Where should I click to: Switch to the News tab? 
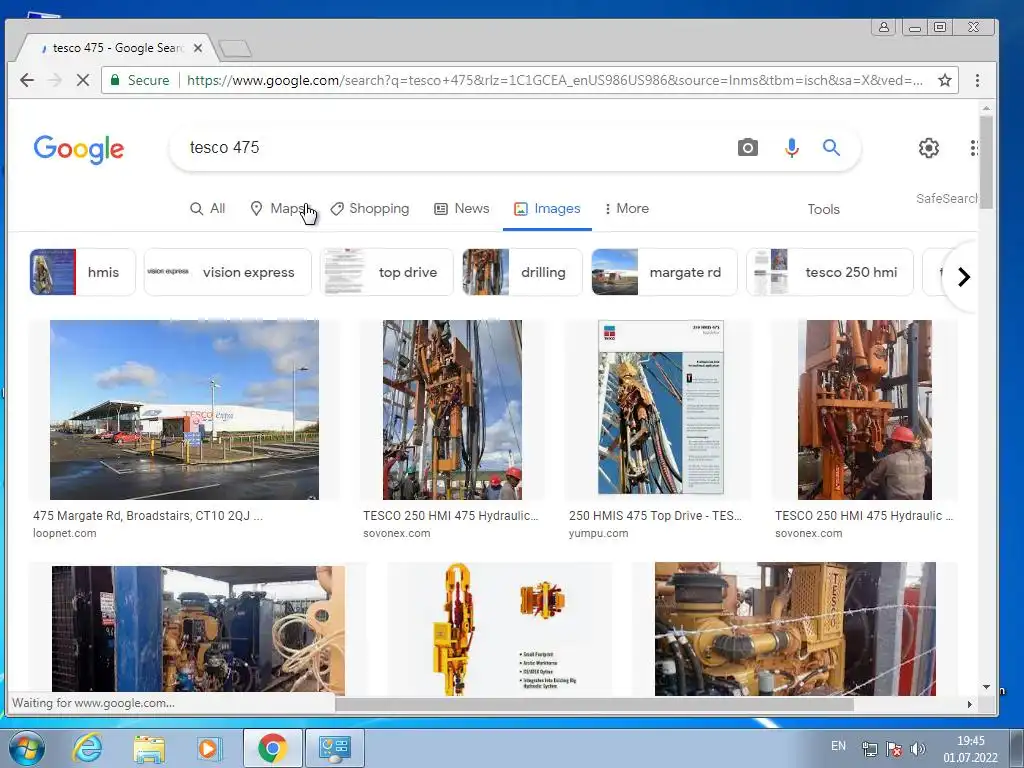(462, 208)
